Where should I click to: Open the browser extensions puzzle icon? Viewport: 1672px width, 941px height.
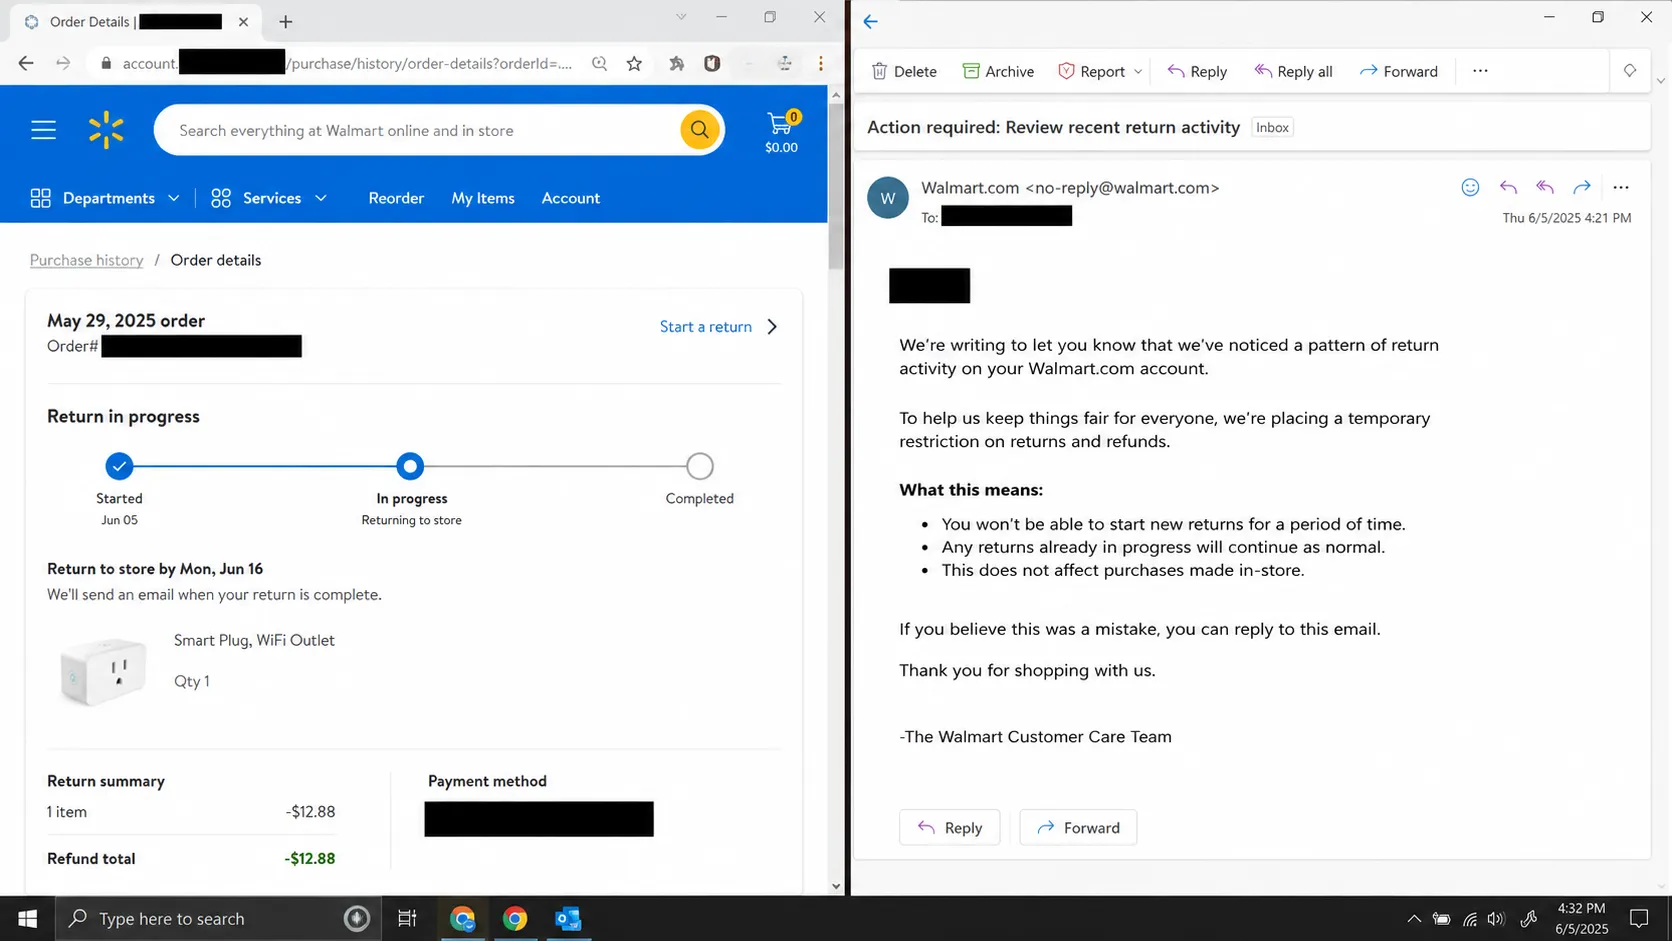tap(677, 64)
